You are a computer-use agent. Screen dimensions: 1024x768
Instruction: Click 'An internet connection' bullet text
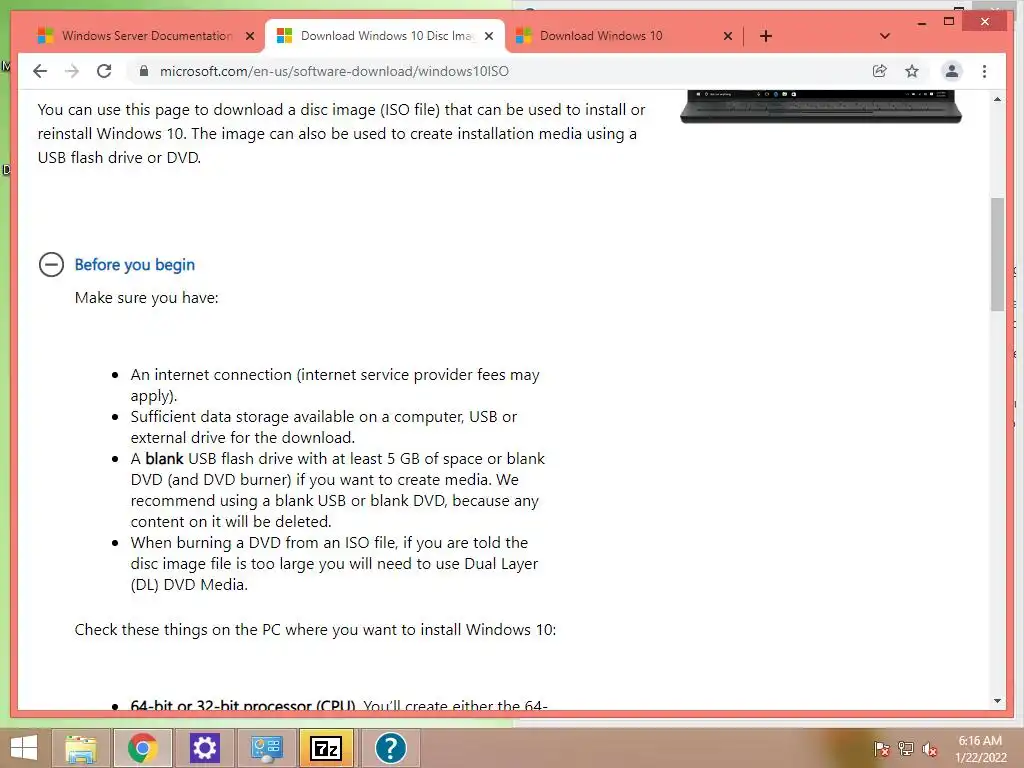point(335,385)
